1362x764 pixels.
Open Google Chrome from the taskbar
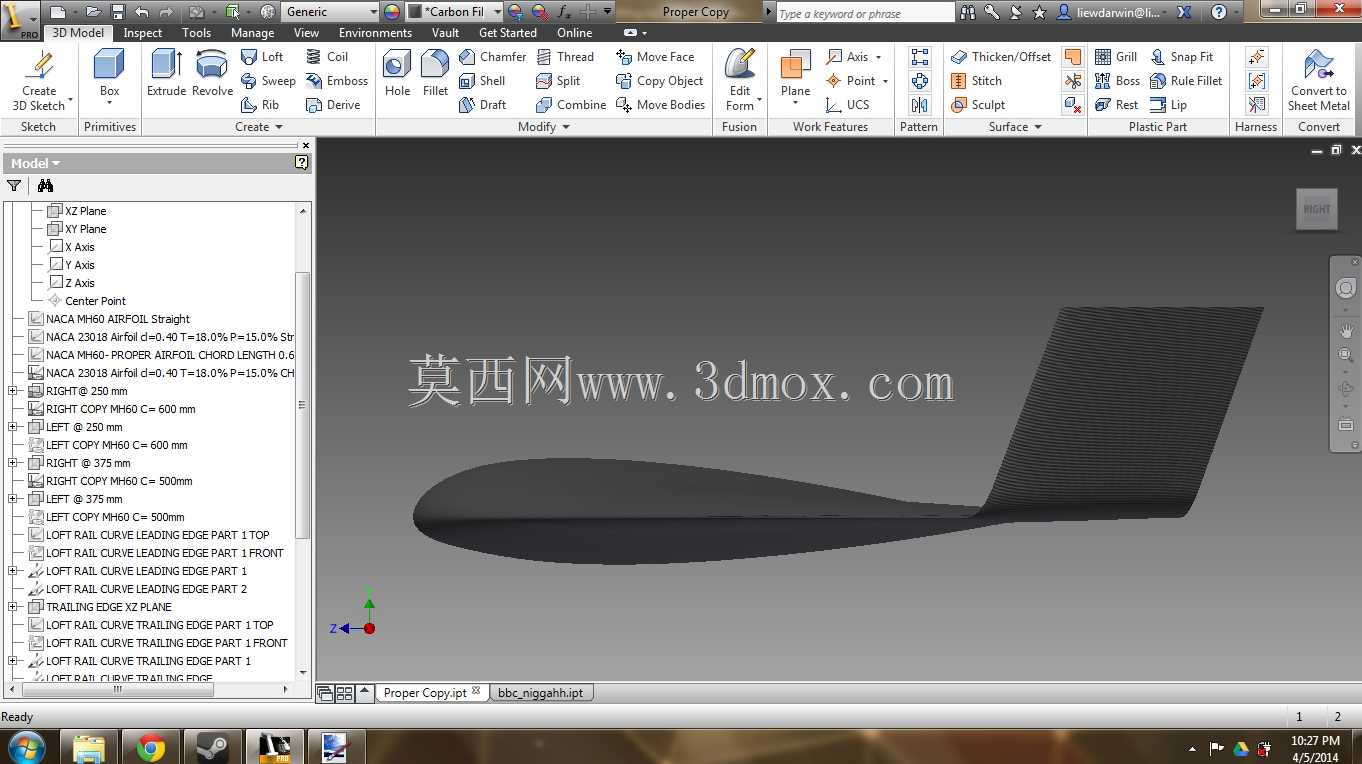click(151, 747)
